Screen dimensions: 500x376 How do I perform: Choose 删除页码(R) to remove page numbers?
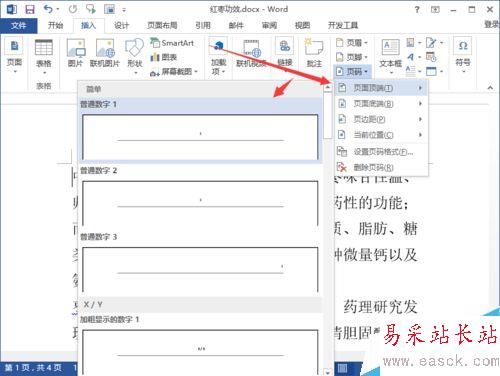[x=381, y=167]
